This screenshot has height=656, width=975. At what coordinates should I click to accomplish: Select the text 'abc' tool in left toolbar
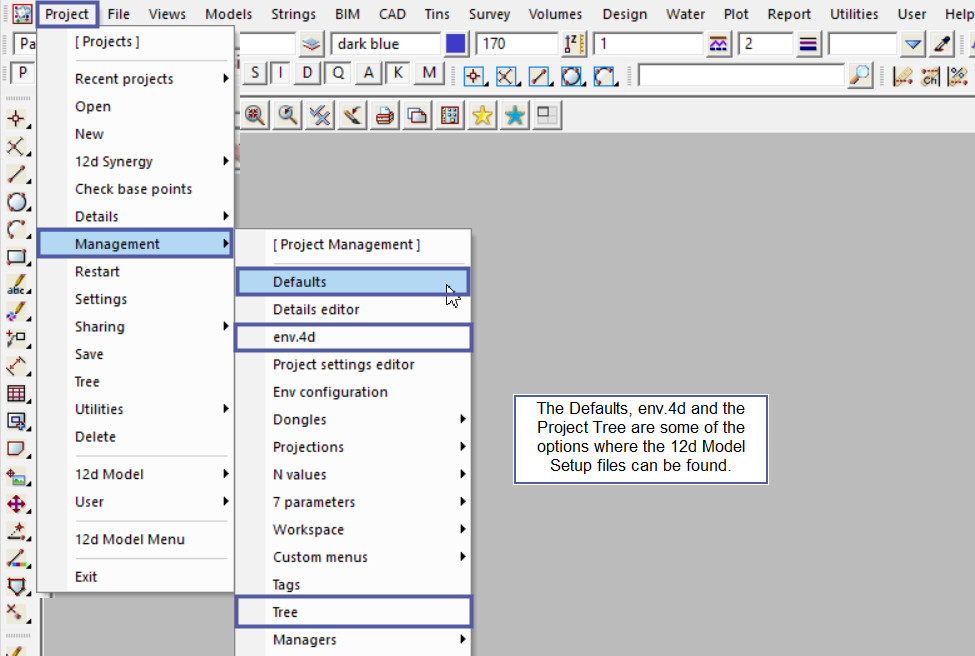(x=16, y=285)
